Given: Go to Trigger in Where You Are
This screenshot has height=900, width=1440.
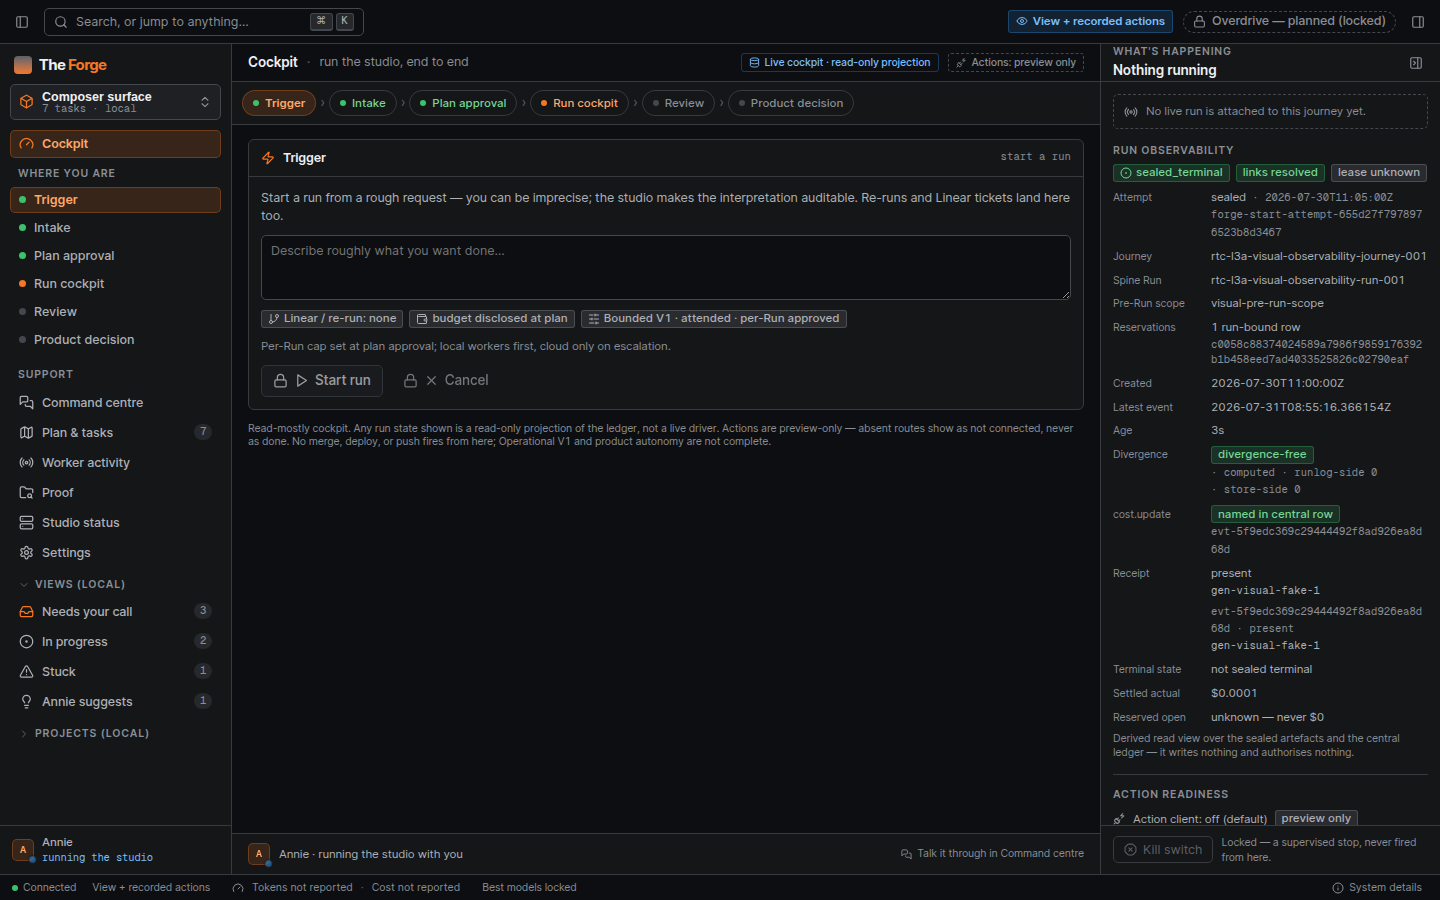Looking at the screenshot, I should tap(115, 200).
